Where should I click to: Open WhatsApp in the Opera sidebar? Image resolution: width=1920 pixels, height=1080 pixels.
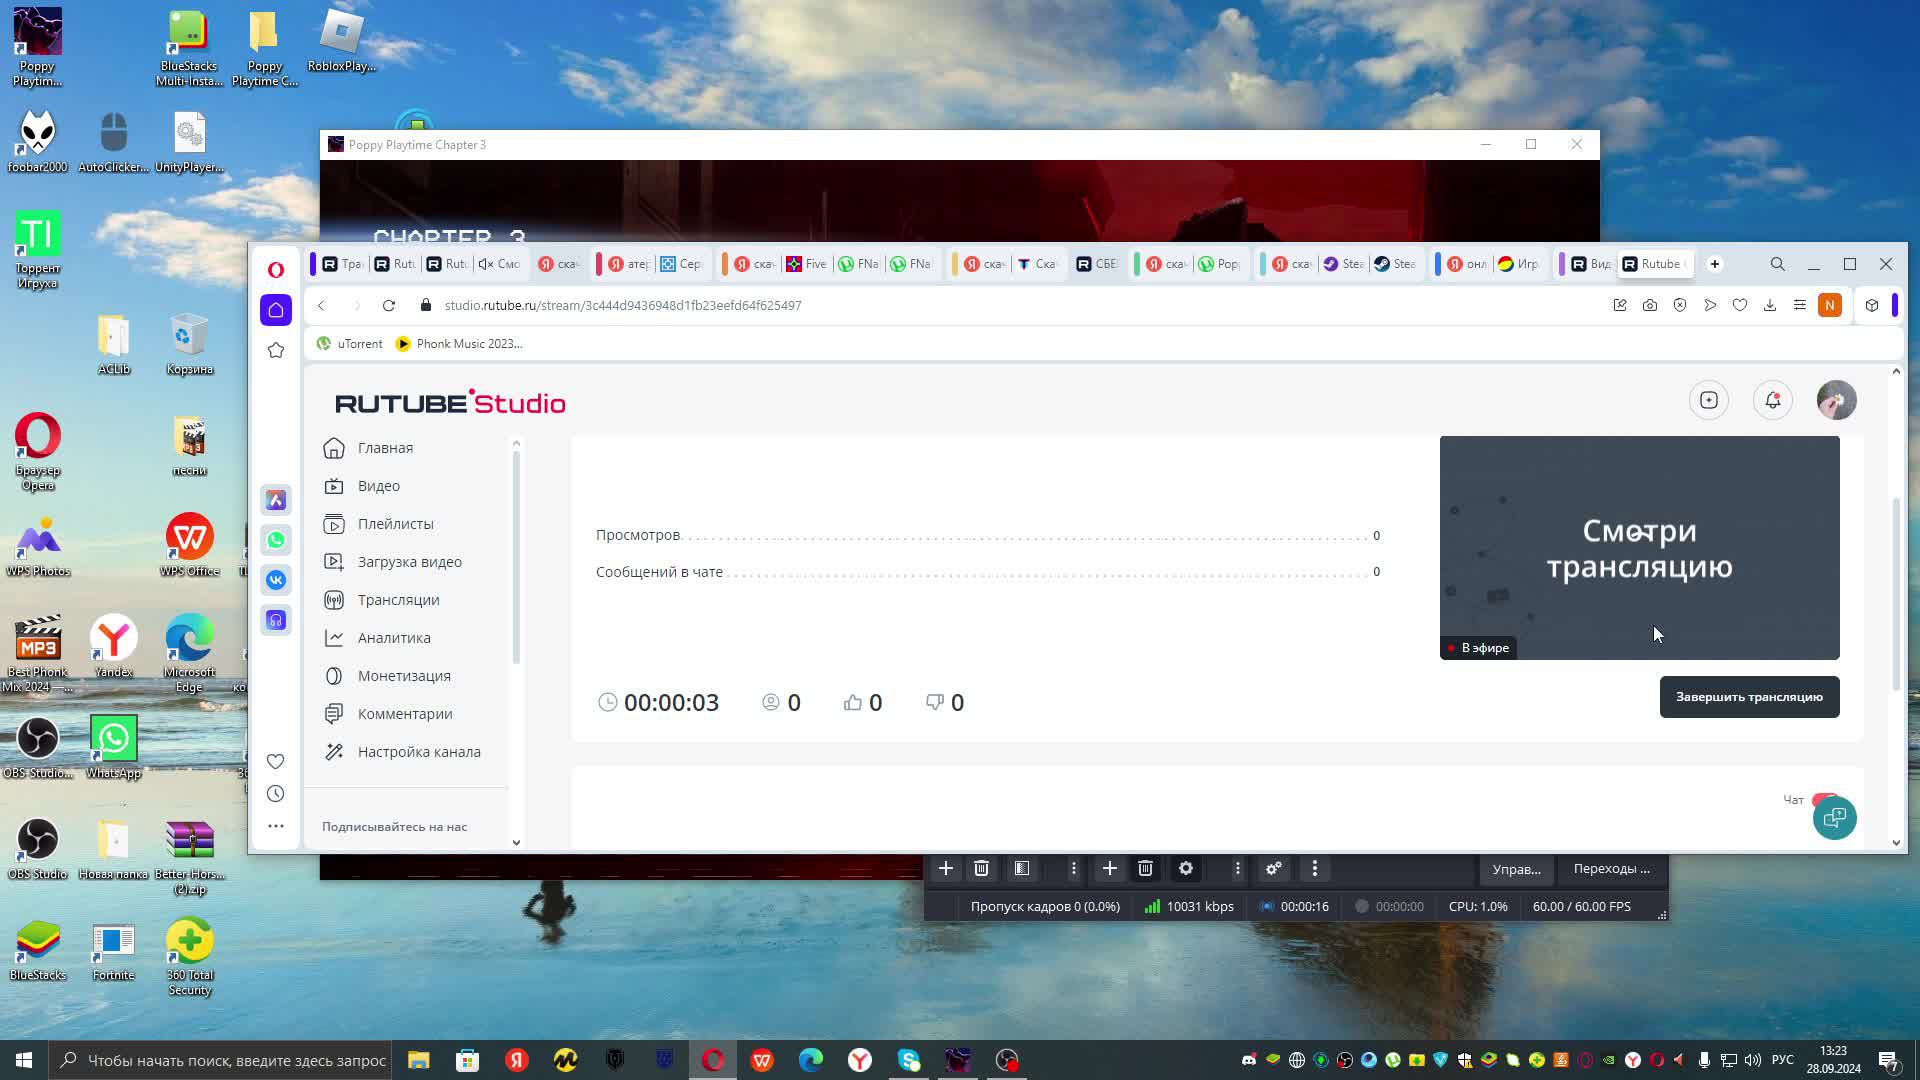(x=276, y=540)
